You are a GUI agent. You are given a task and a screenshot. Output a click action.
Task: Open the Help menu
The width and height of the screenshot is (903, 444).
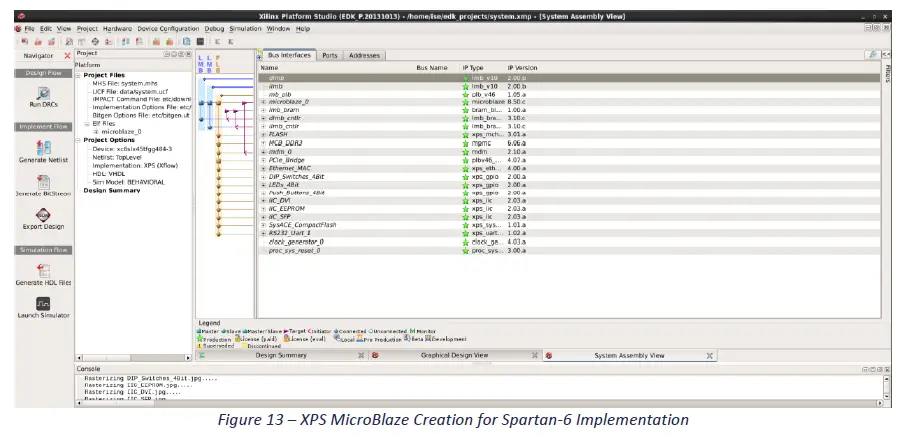(x=303, y=29)
